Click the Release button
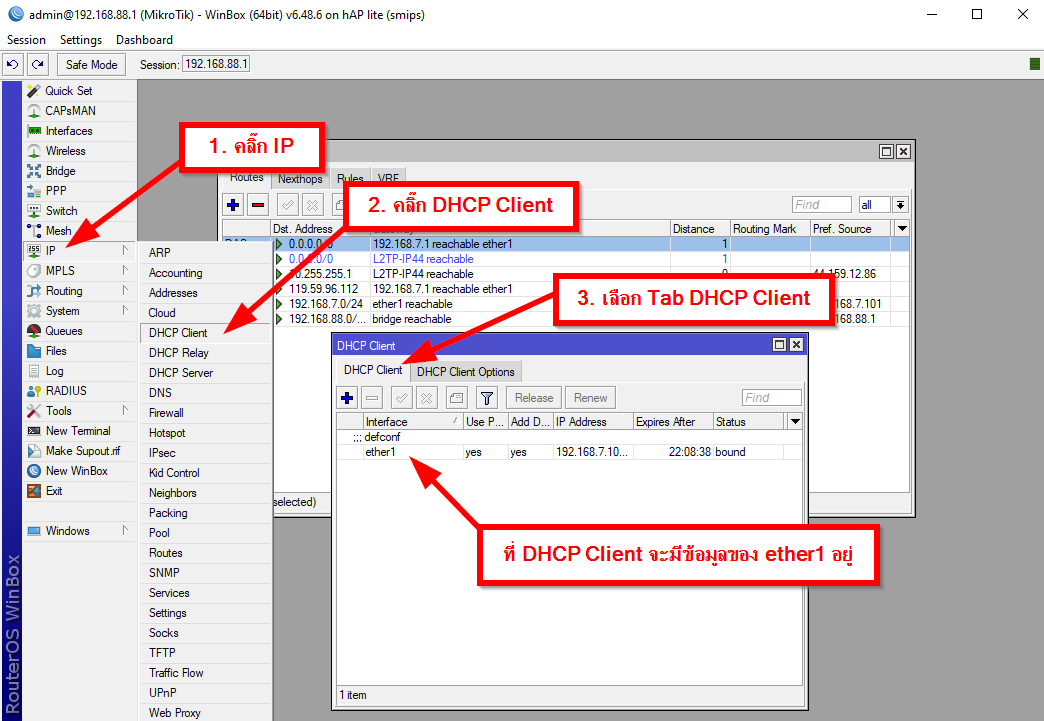 (x=534, y=398)
